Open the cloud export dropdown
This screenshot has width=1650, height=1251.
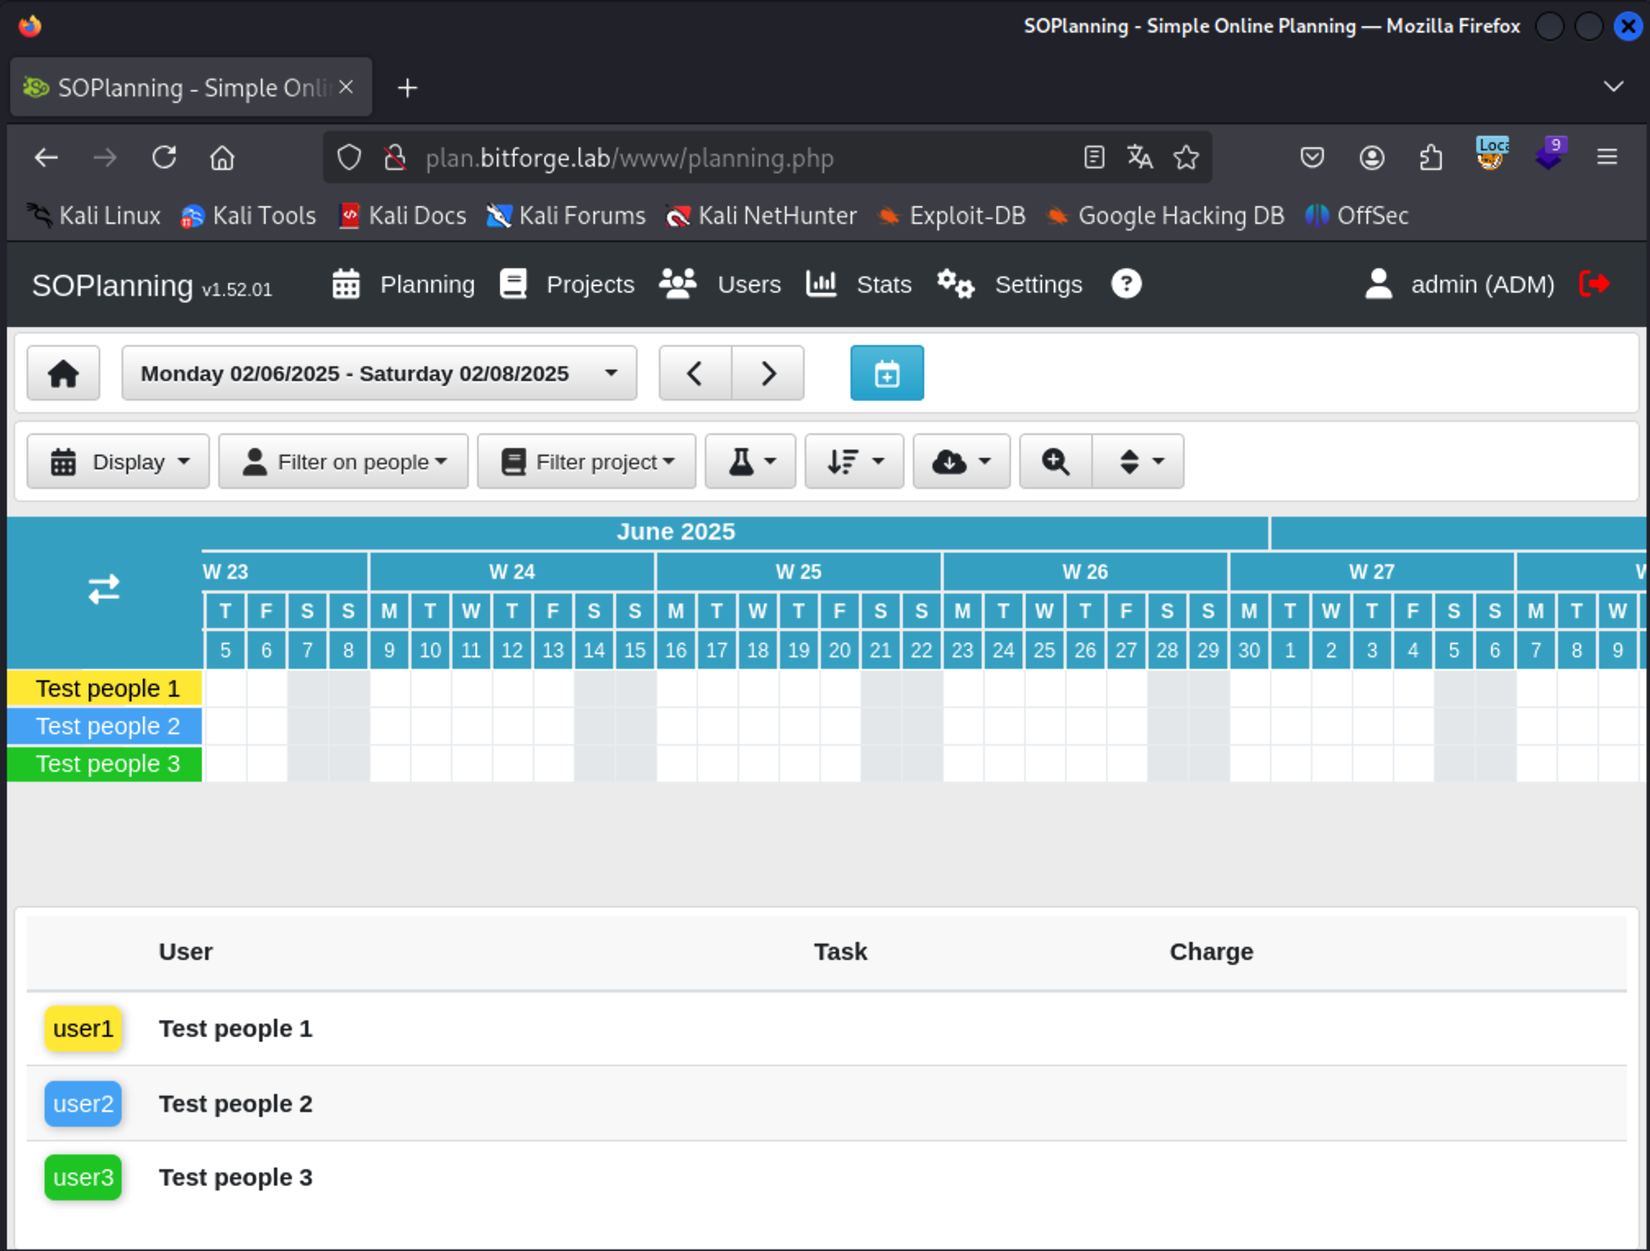tap(961, 462)
